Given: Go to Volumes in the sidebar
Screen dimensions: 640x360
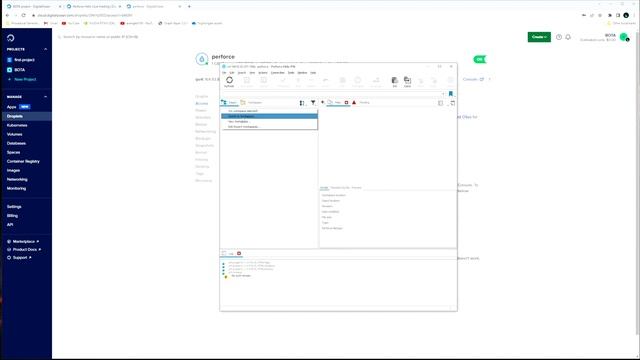Looking at the screenshot, I should point(14,134).
